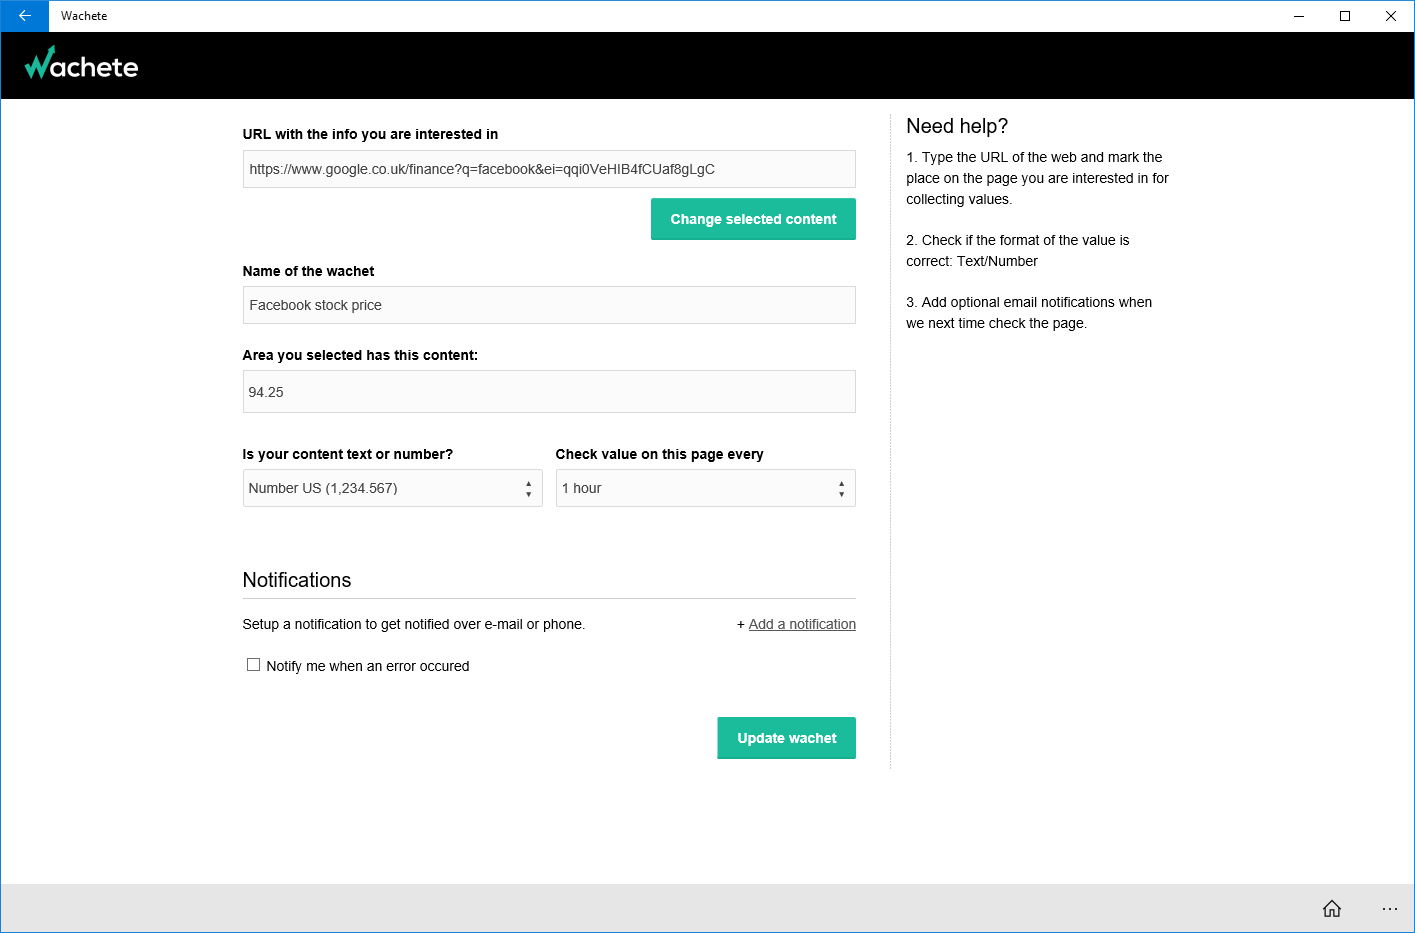Click the Change selected content button
The height and width of the screenshot is (933, 1415).
click(x=753, y=219)
